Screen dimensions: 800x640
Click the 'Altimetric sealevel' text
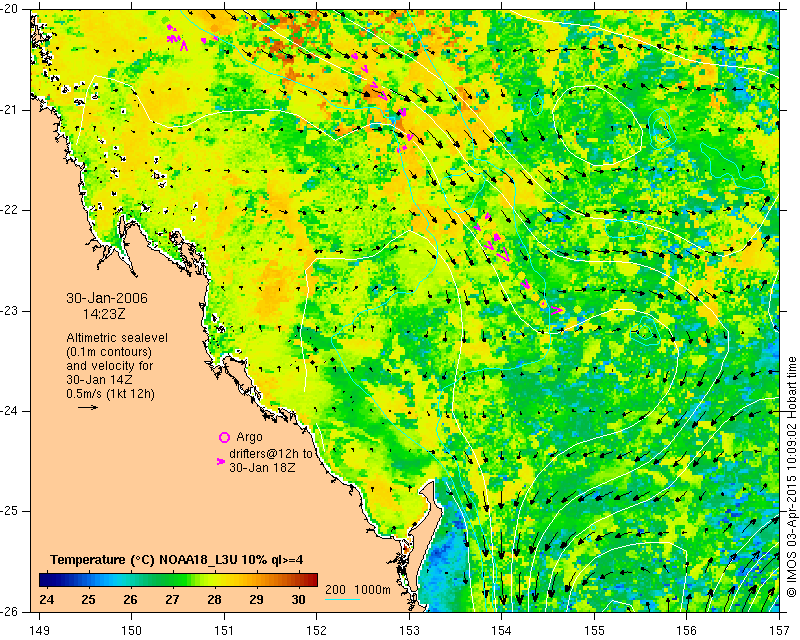click(x=117, y=338)
